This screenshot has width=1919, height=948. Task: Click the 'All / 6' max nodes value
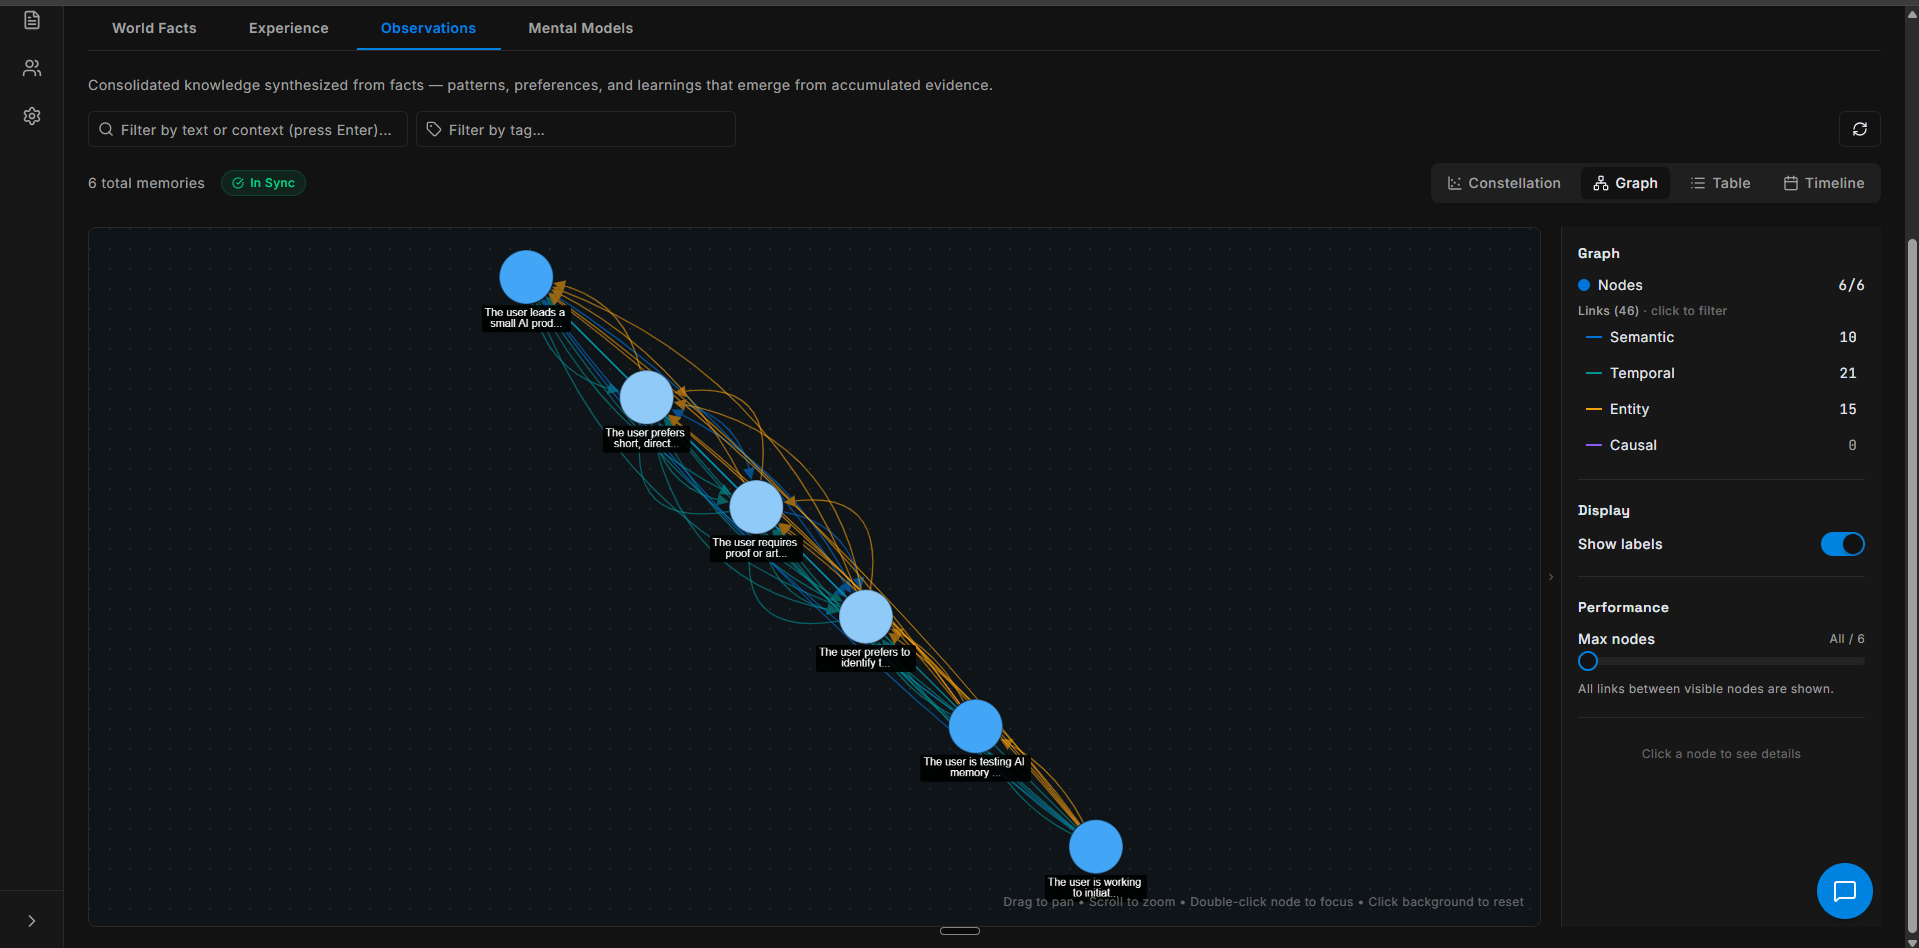point(1847,639)
